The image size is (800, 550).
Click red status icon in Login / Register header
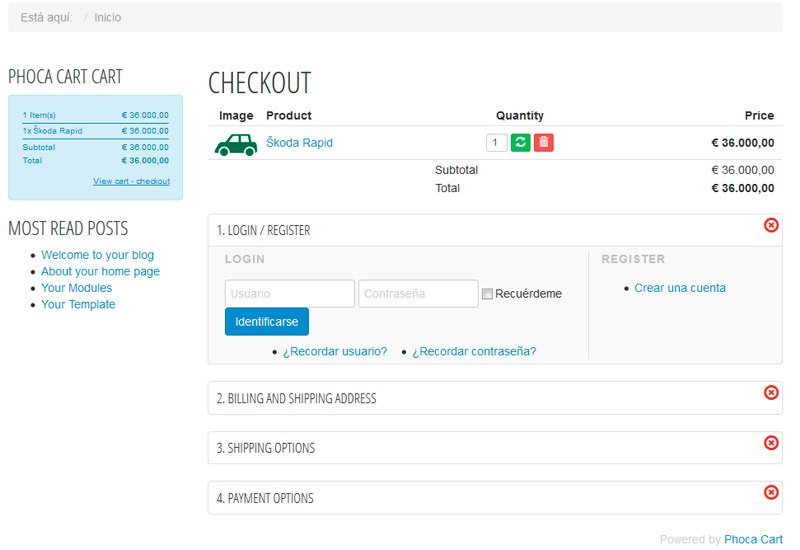771,225
